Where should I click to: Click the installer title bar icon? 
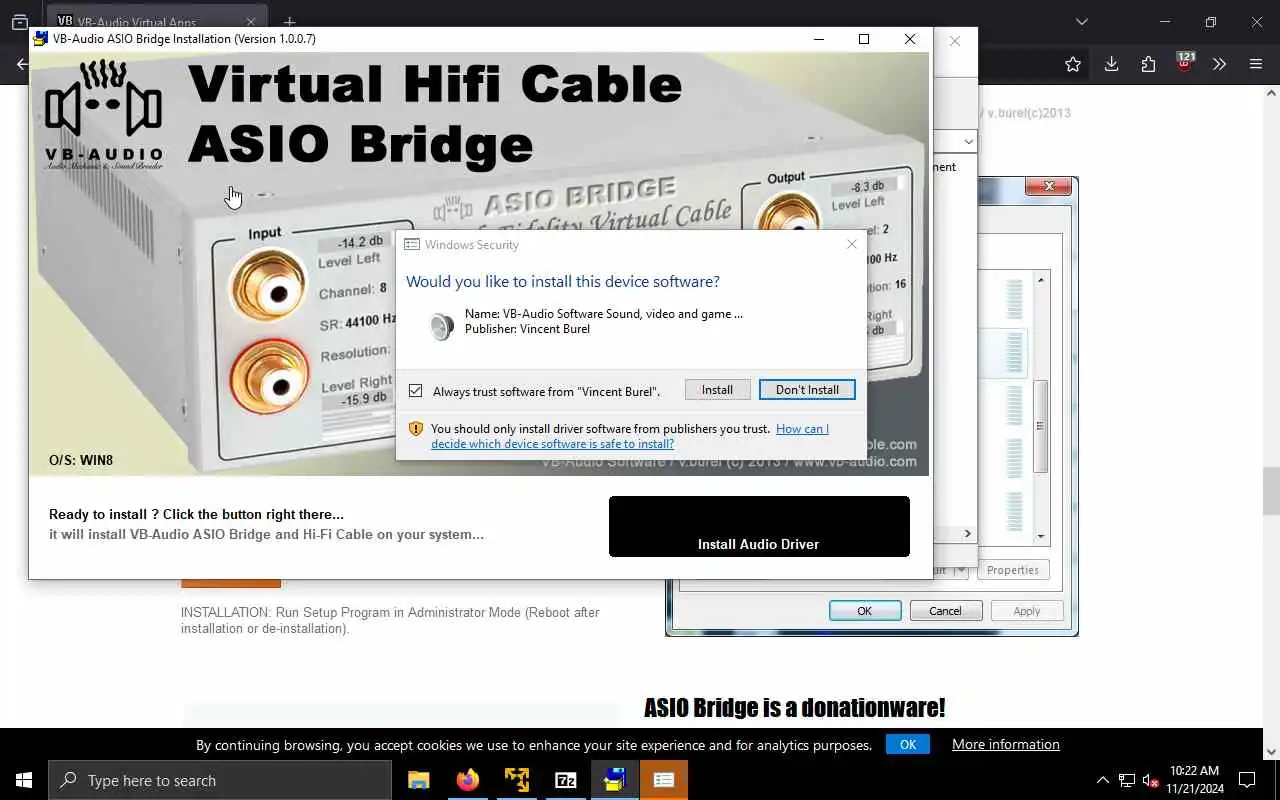tap(41, 39)
